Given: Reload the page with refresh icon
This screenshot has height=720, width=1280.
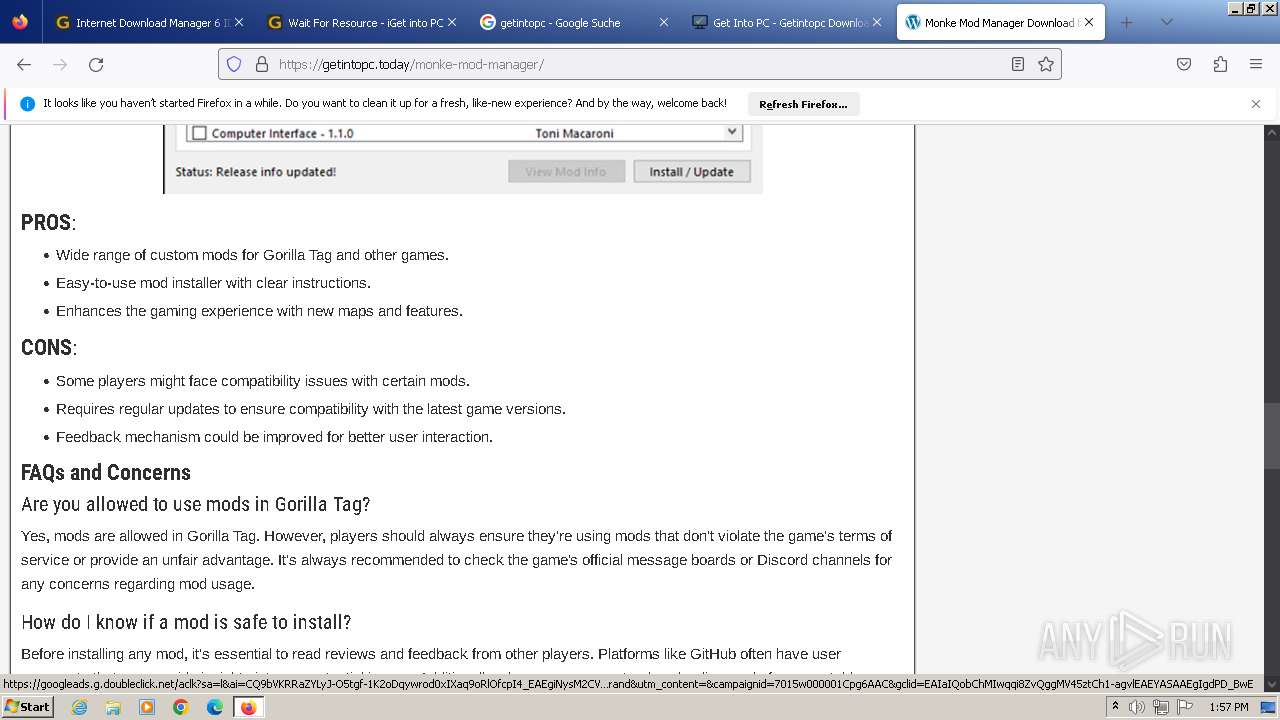Looking at the screenshot, I should pyautogui.click(x=96, y=64).
